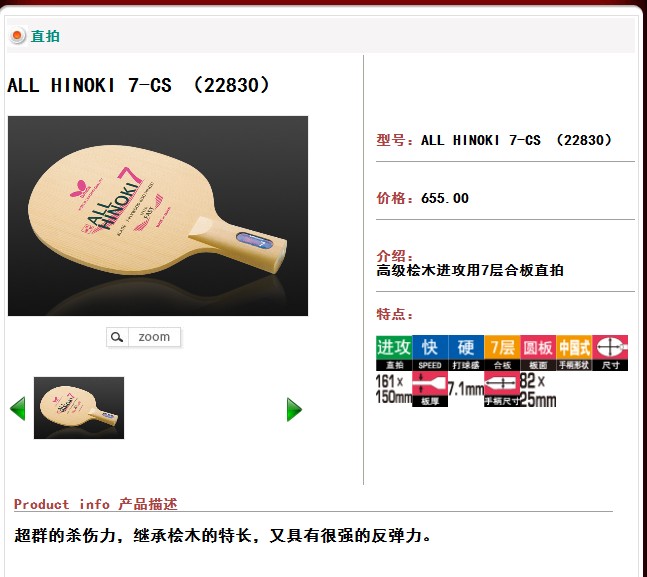Click the green 进攻 feature badge
Screen dimensions: 647x577
[394, 353]
